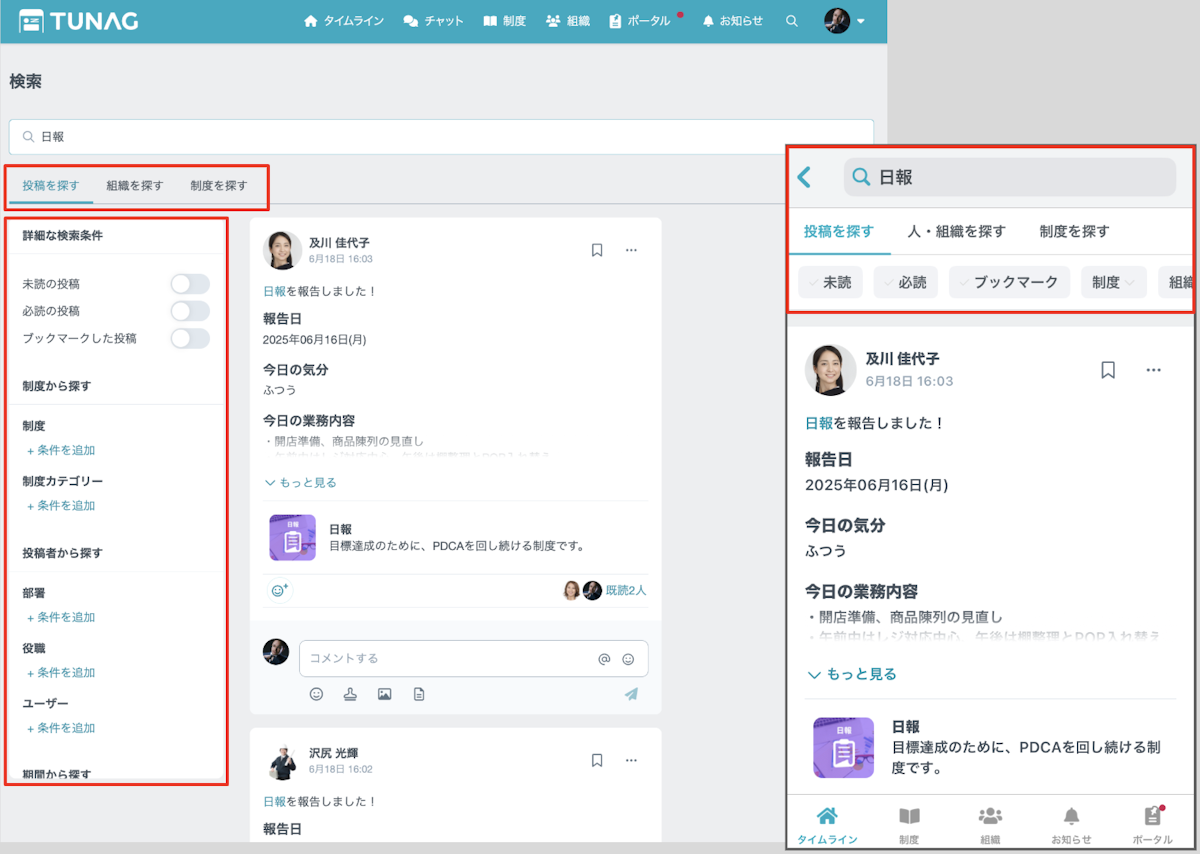
Task: Click the mention @ icon in comment box
Action: tap(604, 659)
